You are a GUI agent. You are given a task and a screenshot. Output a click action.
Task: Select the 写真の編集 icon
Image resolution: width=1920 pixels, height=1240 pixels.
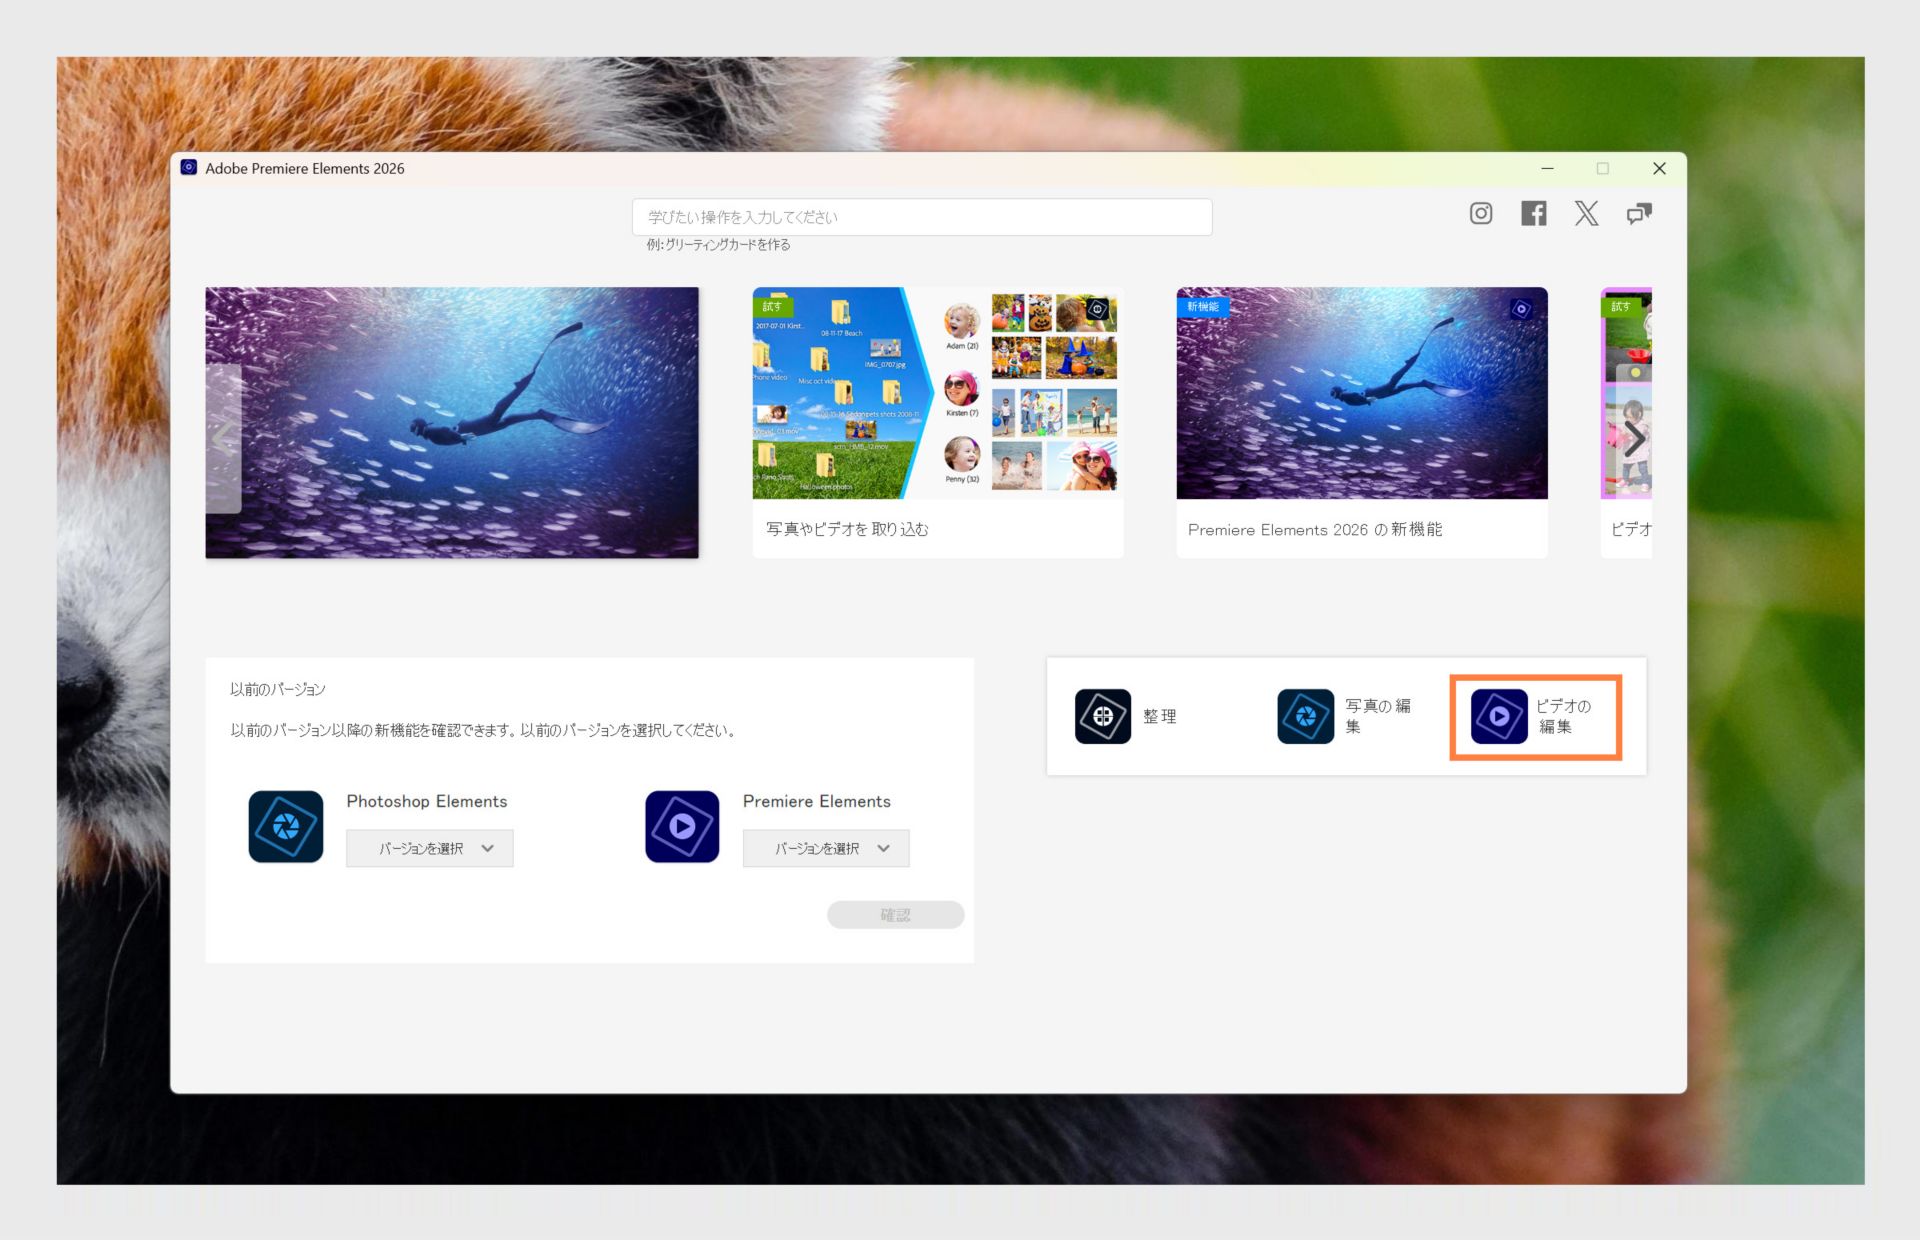(1303, 715)
